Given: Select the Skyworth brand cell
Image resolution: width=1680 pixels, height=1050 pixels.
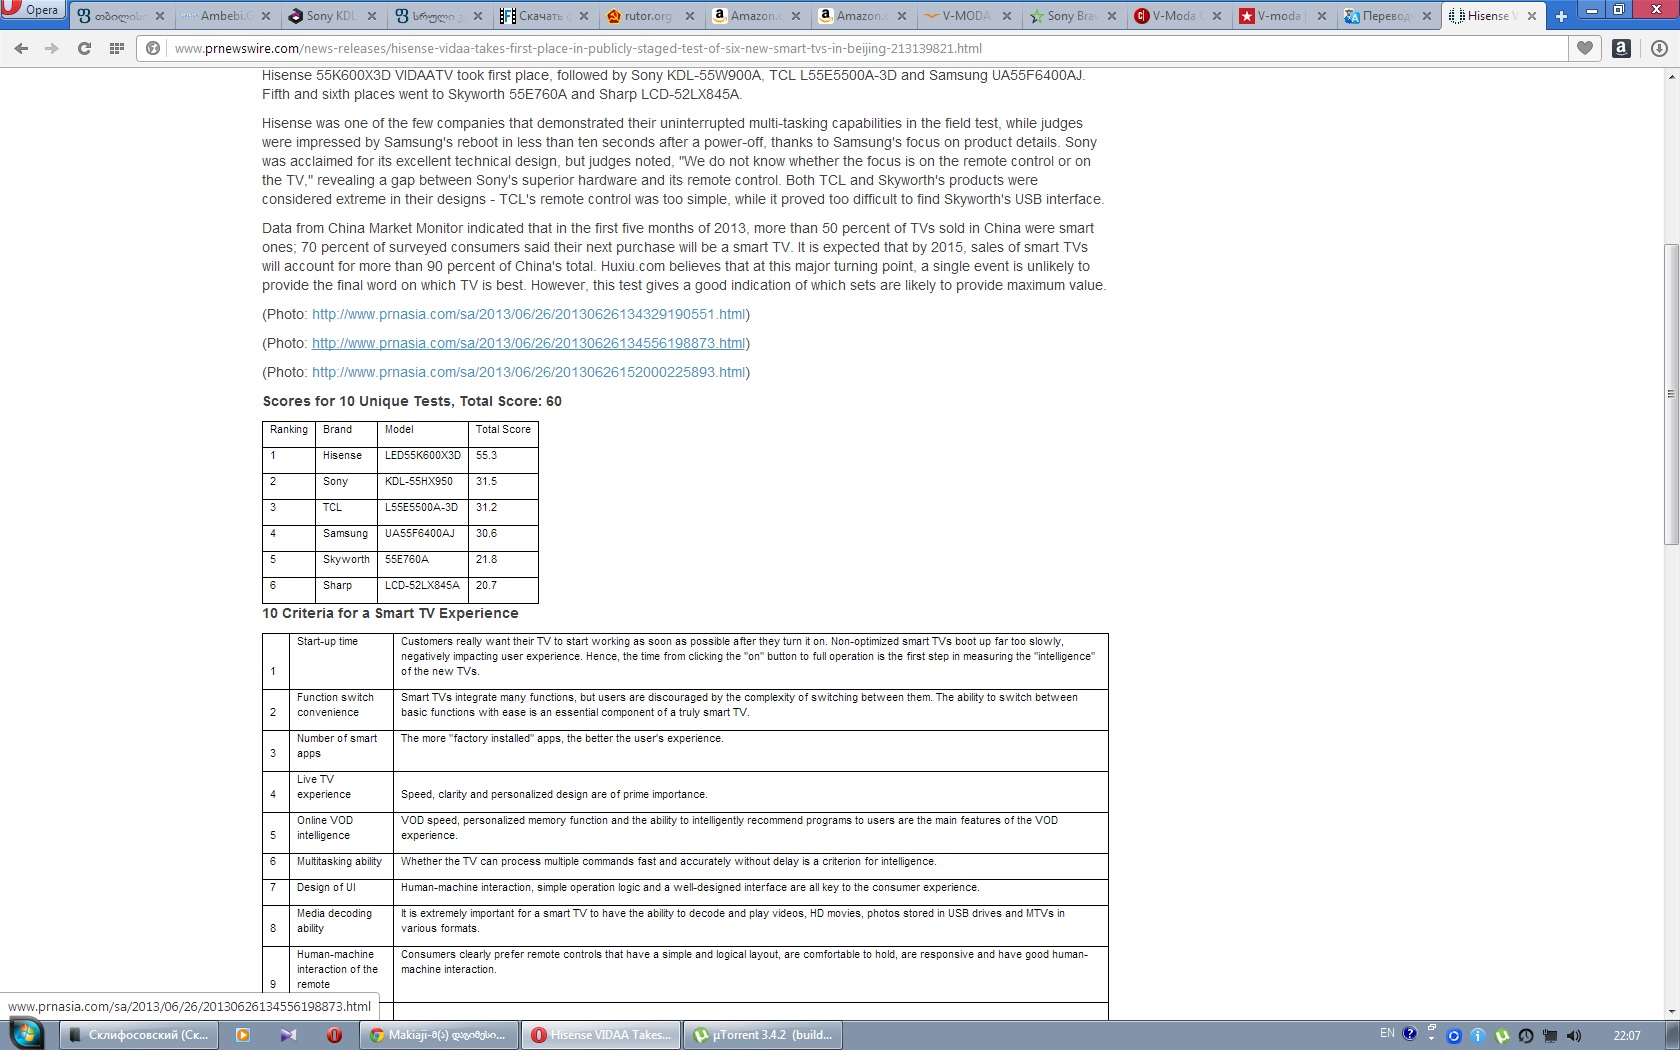Looking at the screenshot, I should click(x=347, y=564).
